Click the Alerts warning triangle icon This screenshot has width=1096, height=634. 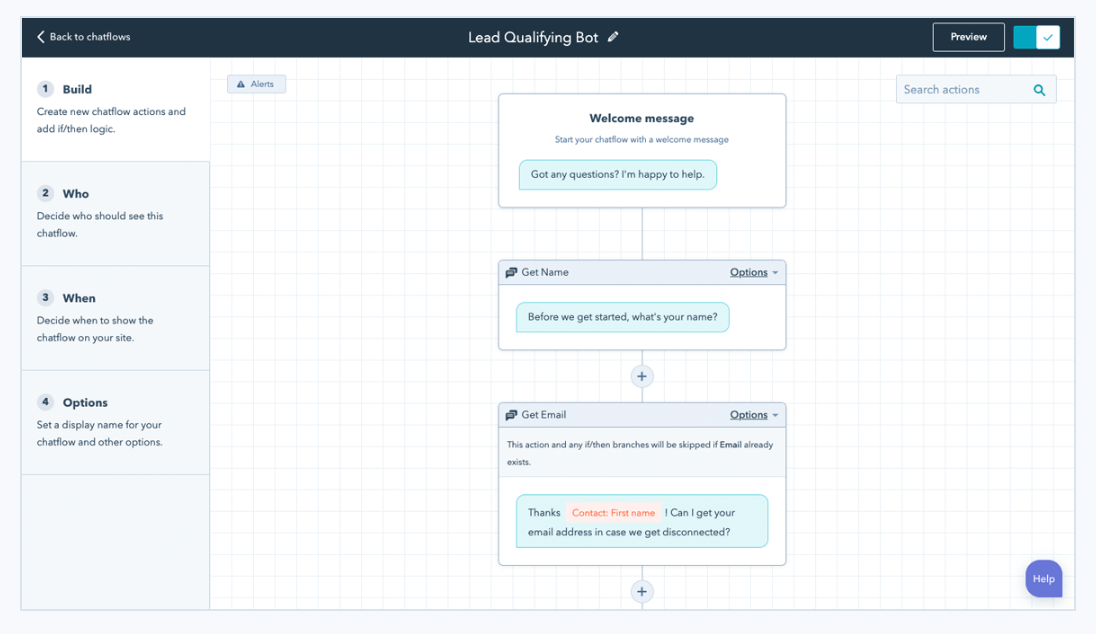click(241, 84)
